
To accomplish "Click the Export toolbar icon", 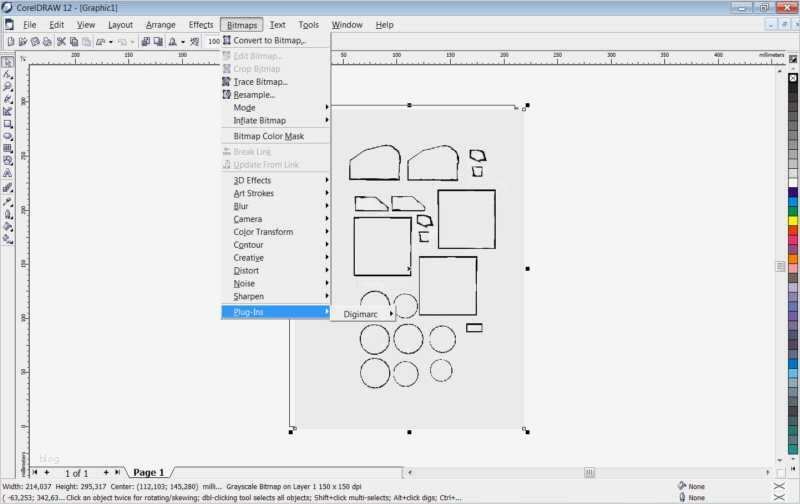I will 158,41.
